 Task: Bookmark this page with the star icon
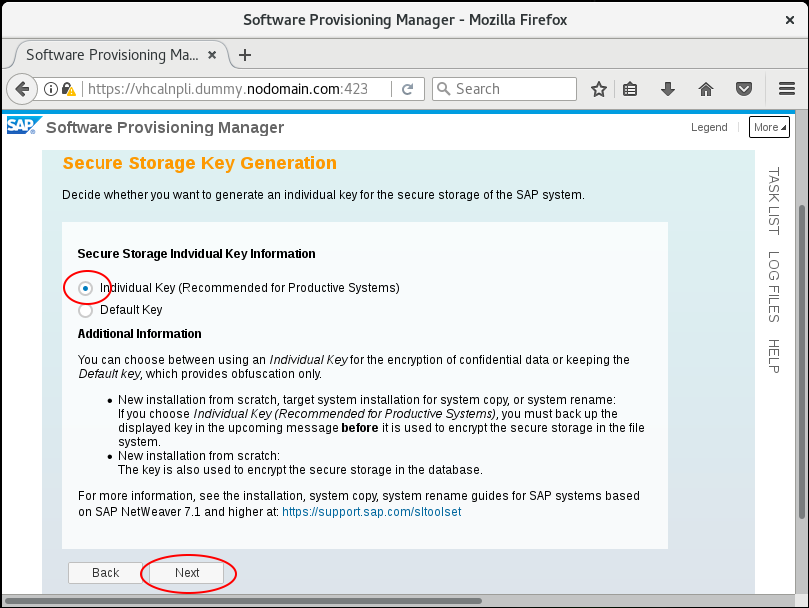pos(598,89)
